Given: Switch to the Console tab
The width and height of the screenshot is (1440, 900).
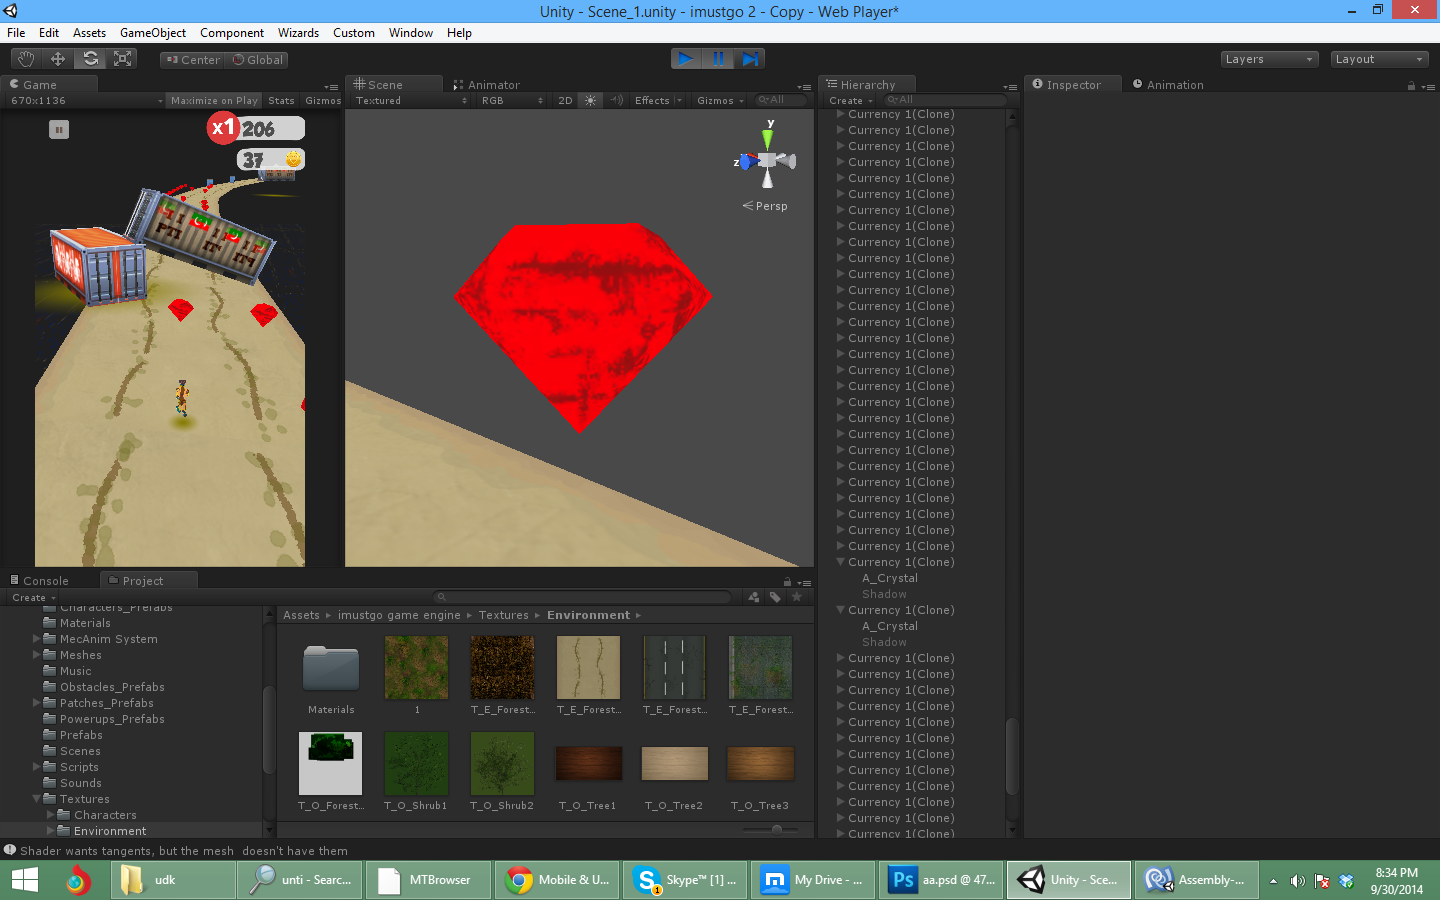Looking at the screenshot, I should pos(40,580).
